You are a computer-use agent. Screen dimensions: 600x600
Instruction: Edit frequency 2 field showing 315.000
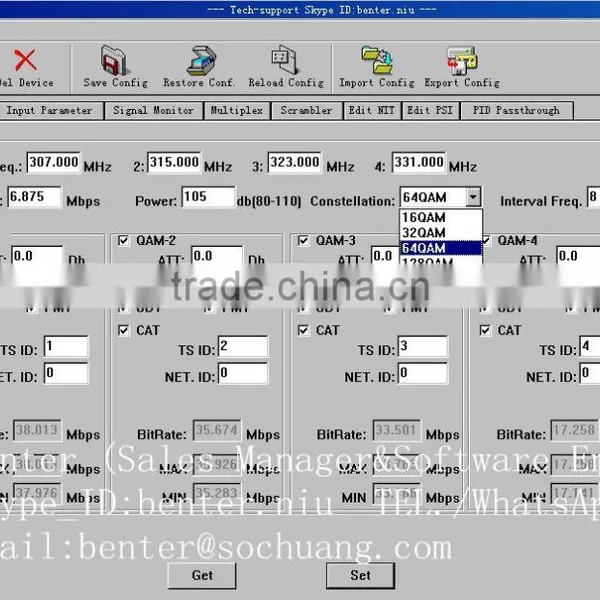click(x=174, y=162)
